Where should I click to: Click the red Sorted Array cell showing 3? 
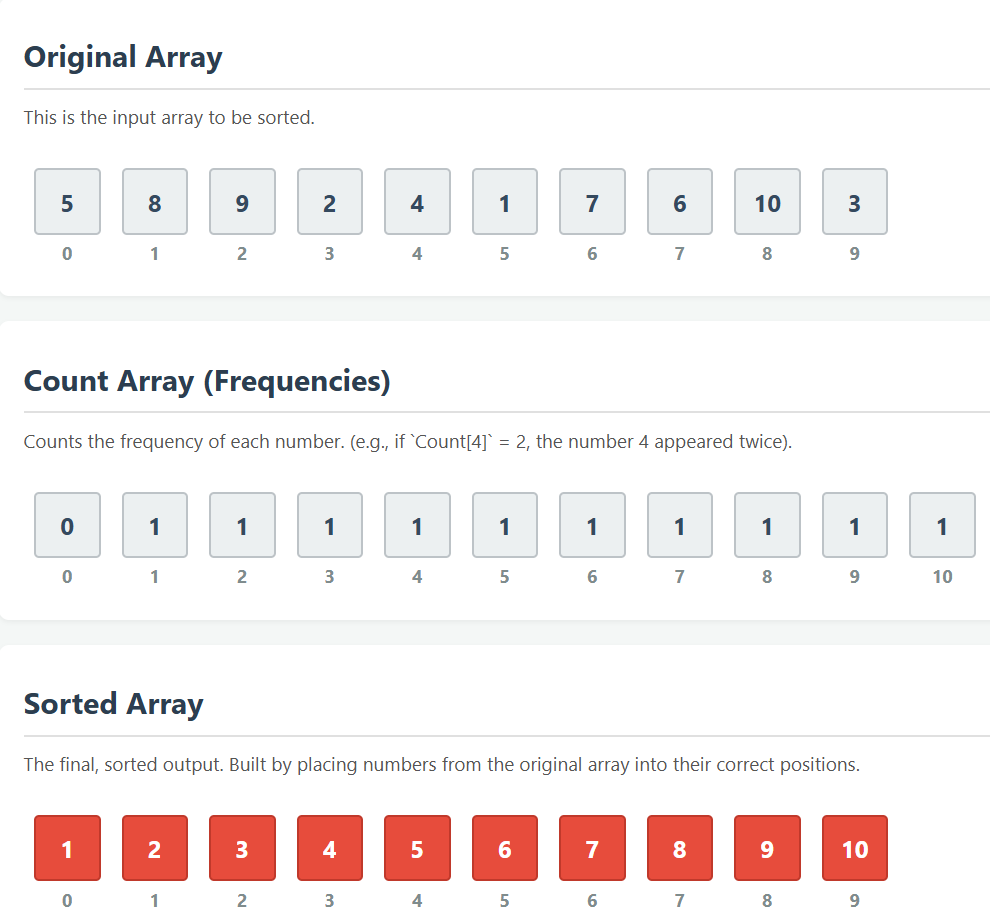[x=242, y=848]
